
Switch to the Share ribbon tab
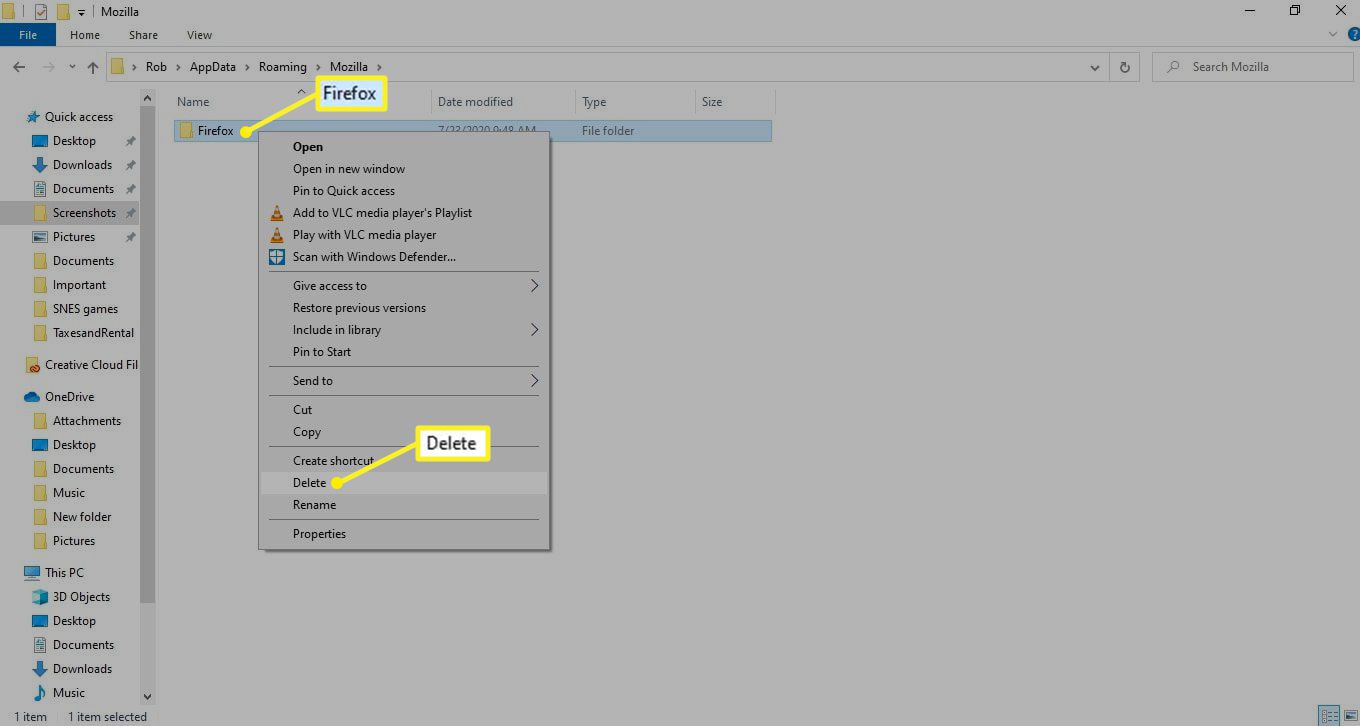click(x=143, y=35)
